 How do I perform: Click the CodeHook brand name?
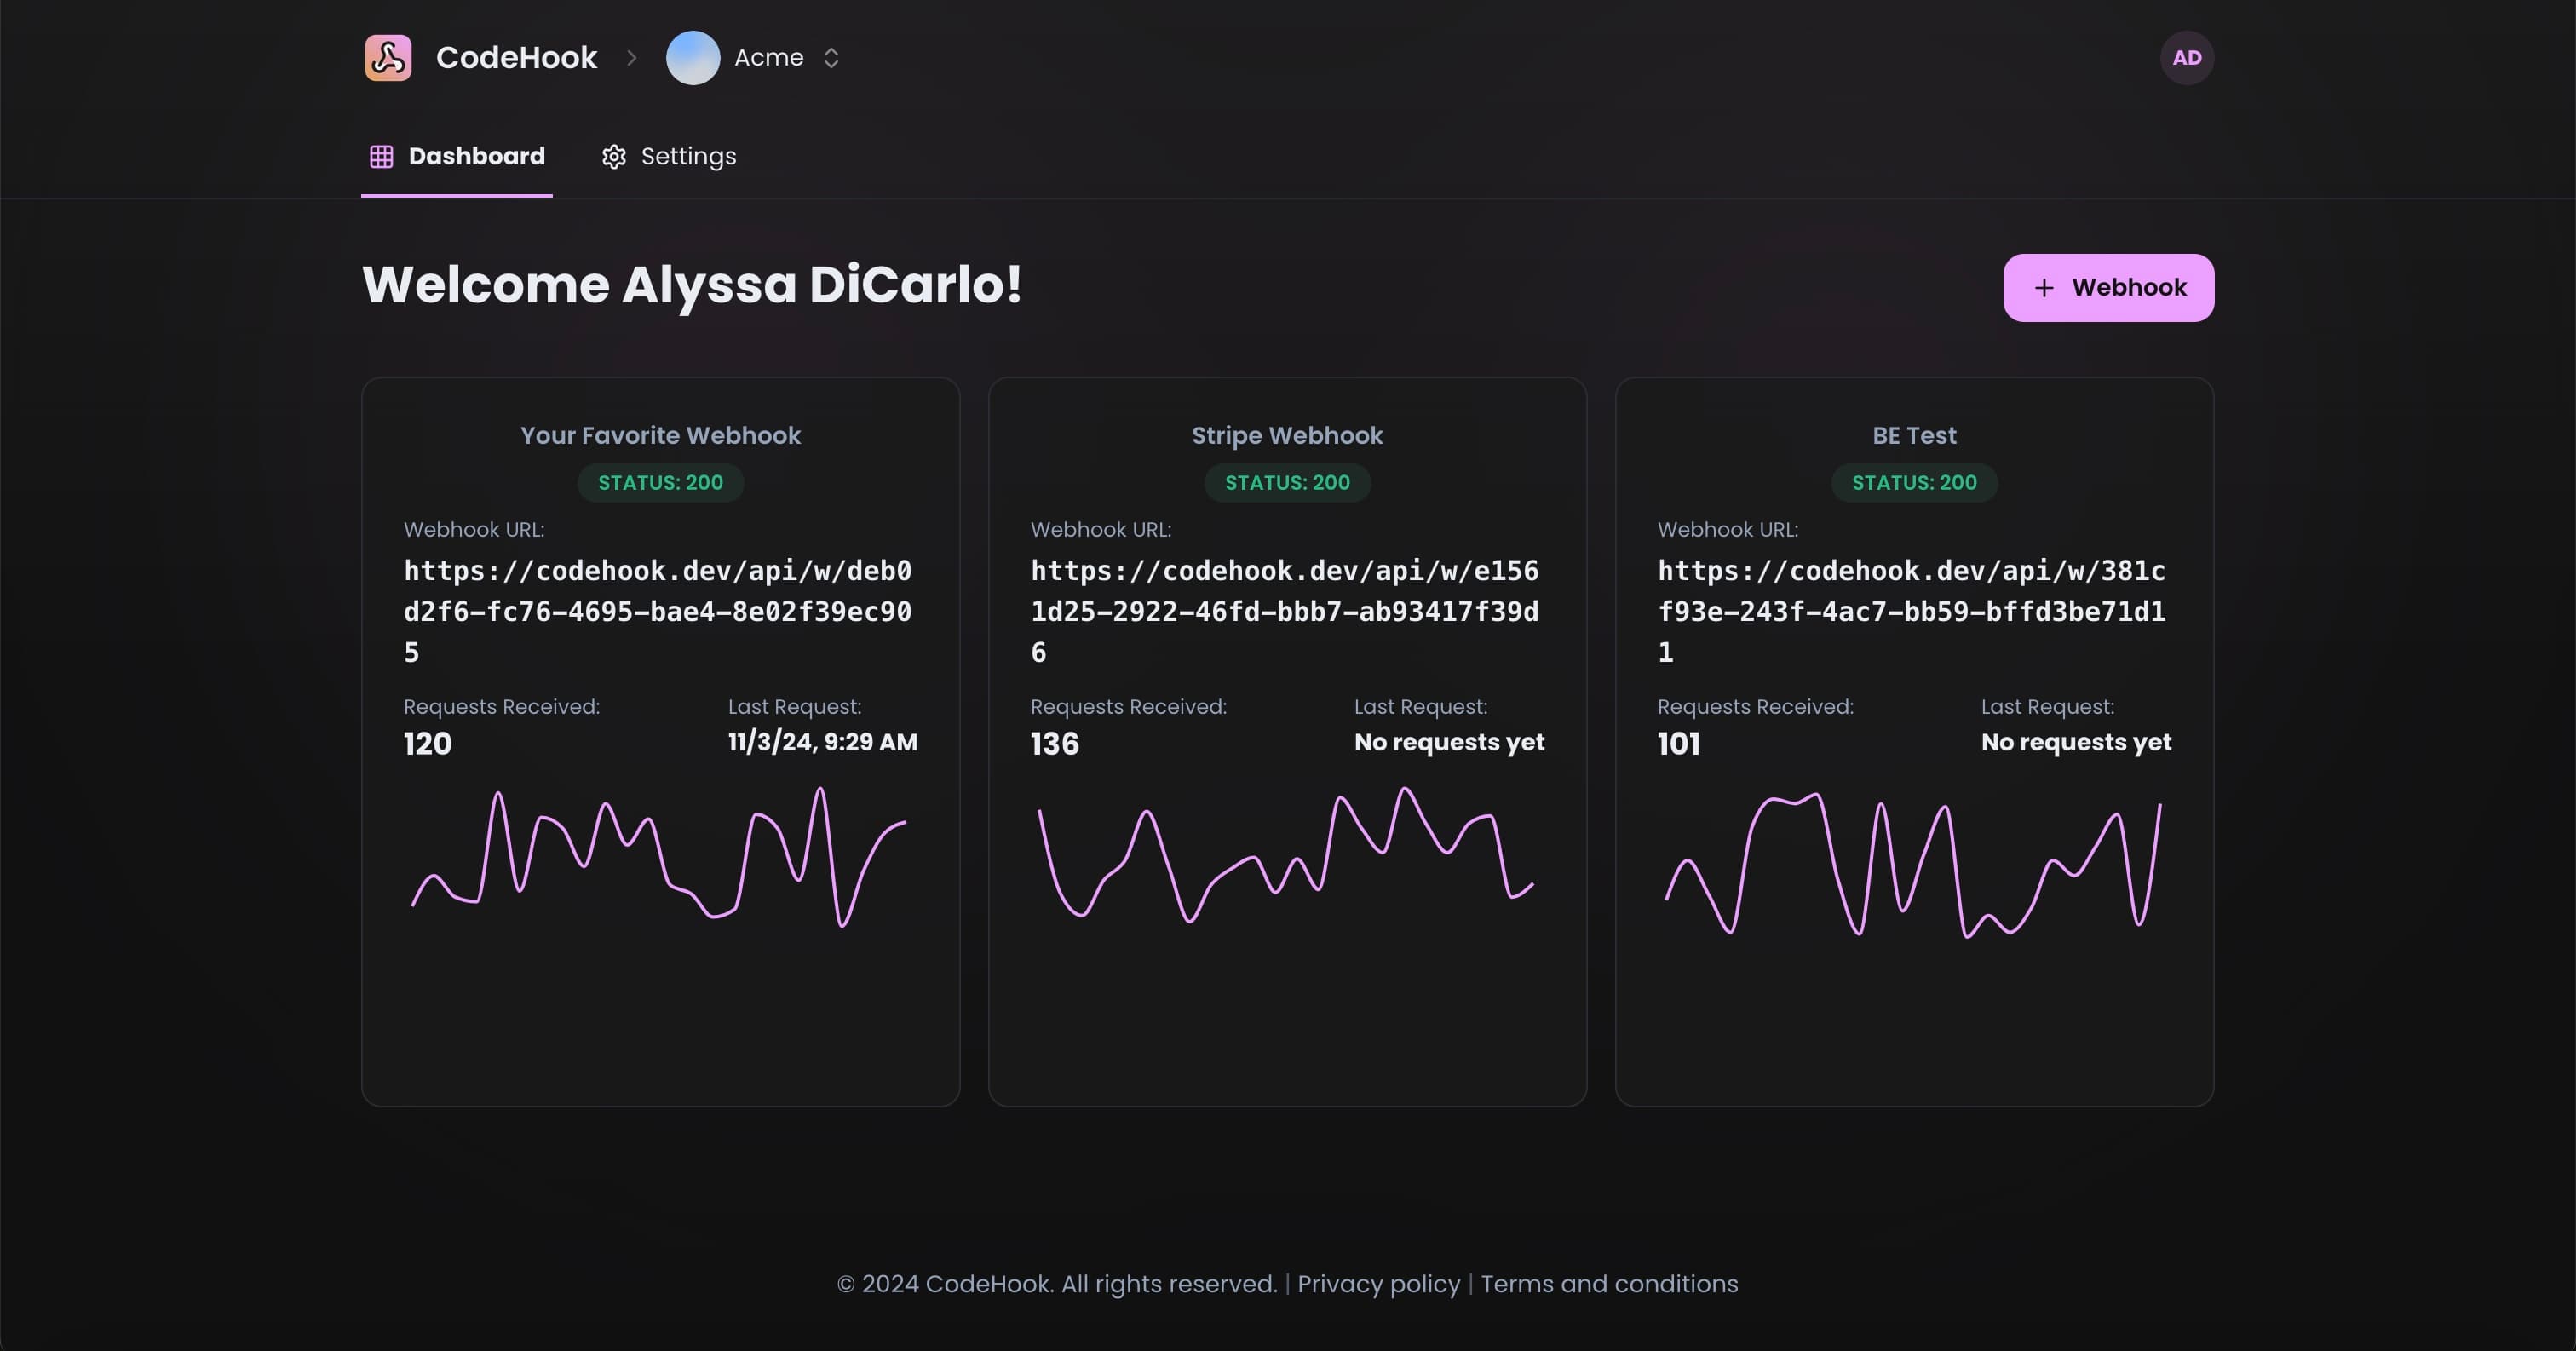(516, 58)
